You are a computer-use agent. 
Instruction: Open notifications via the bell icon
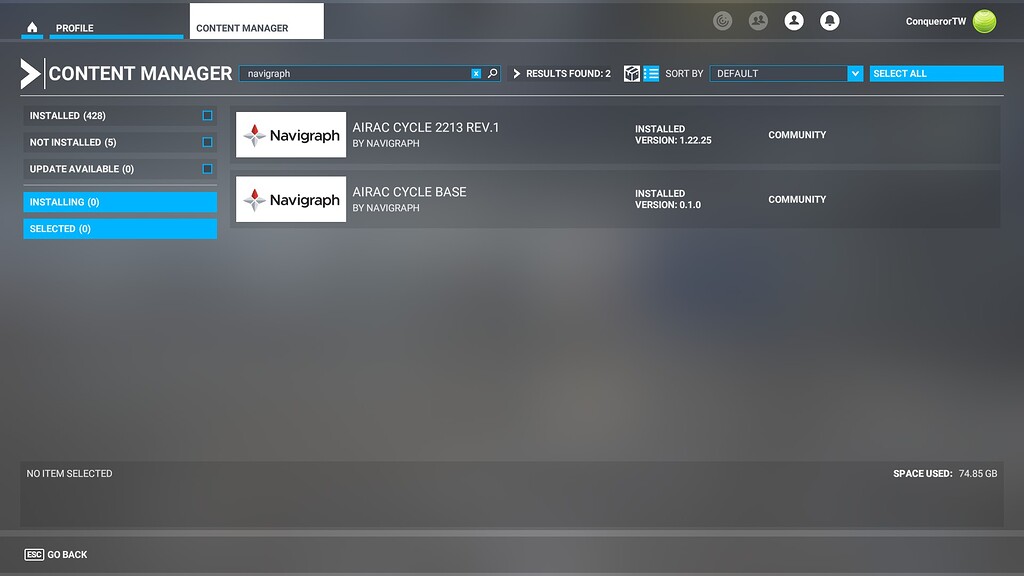[830, 20]
